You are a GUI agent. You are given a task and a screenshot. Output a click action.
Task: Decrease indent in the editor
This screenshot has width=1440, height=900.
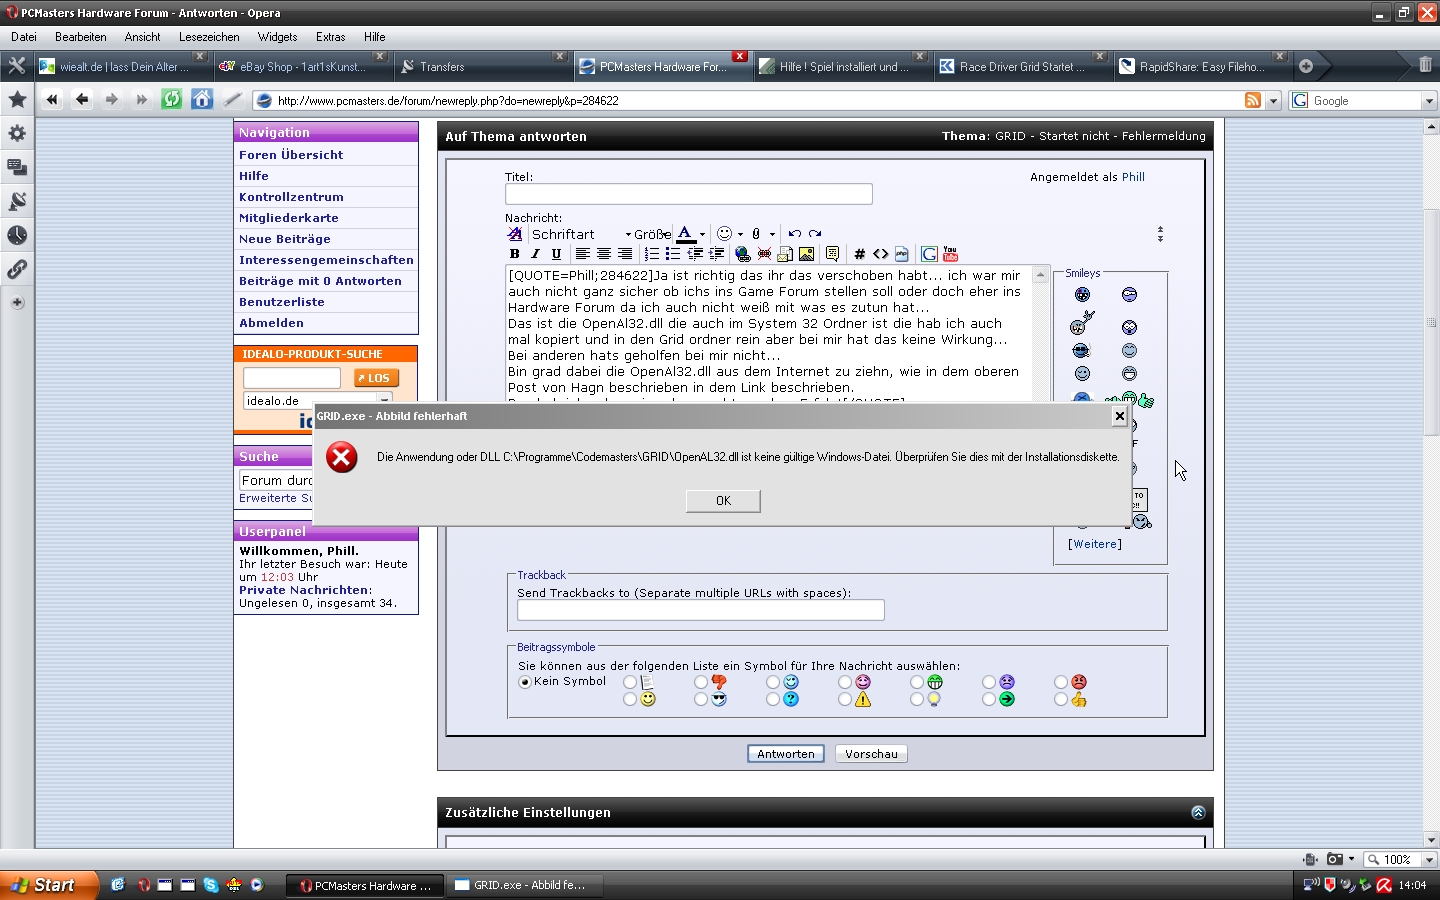(695, 254)
